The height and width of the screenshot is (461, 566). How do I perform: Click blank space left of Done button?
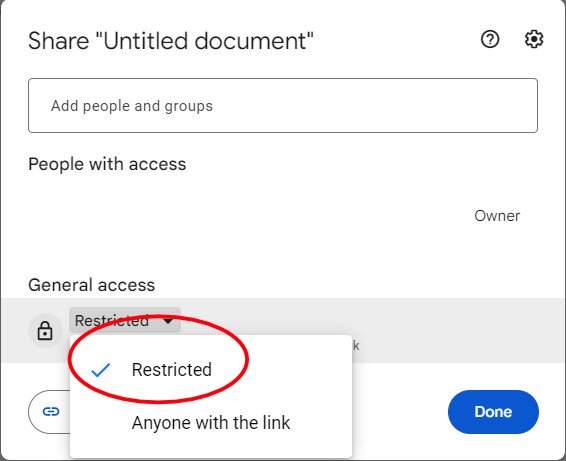point(399,412)
